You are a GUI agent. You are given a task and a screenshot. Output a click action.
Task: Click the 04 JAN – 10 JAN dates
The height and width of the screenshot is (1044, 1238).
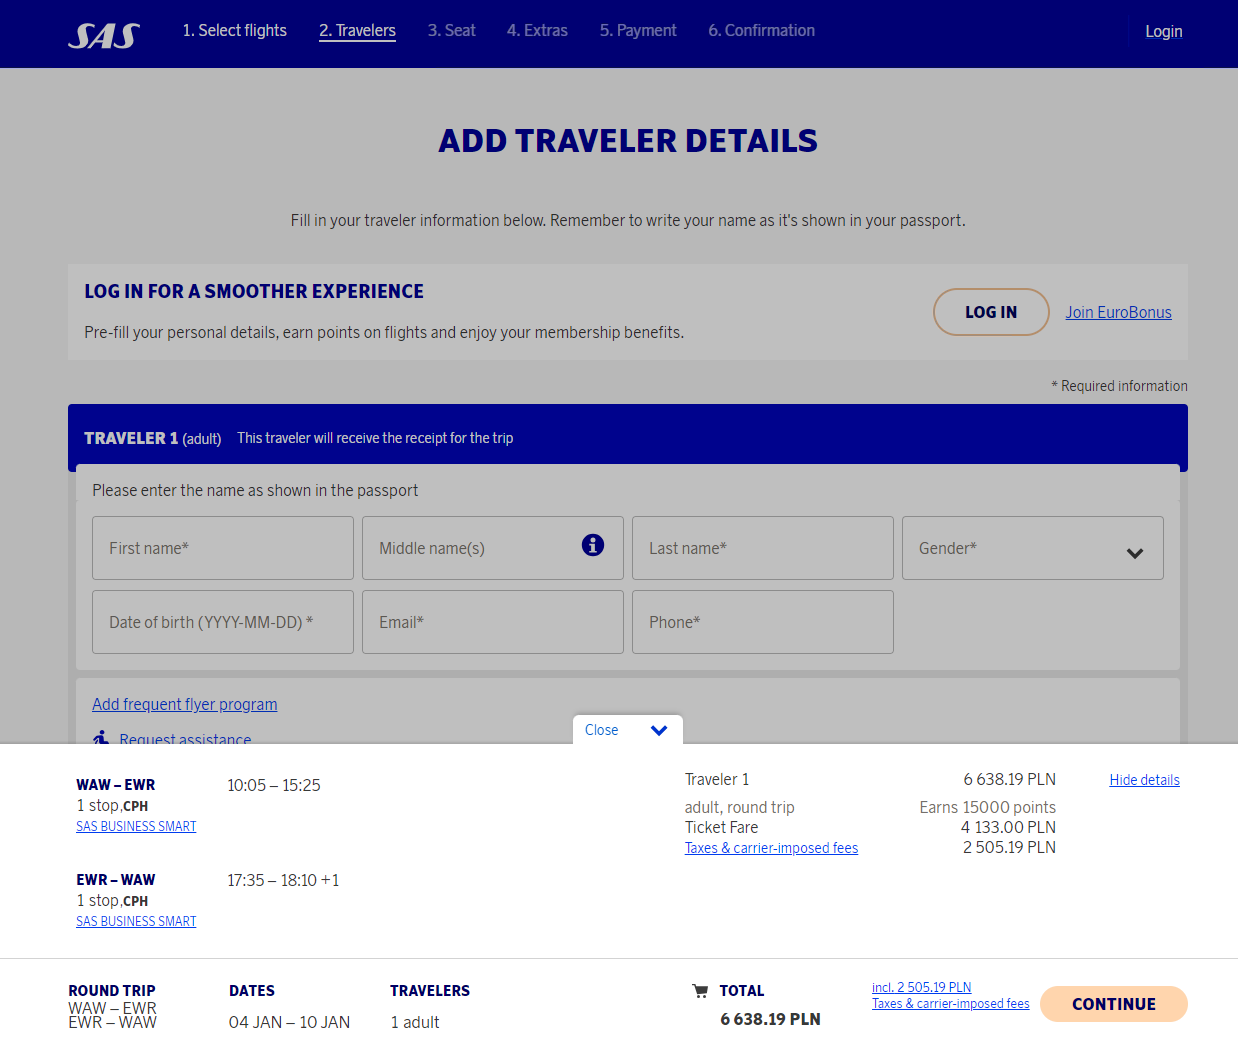click(289, 1022)
